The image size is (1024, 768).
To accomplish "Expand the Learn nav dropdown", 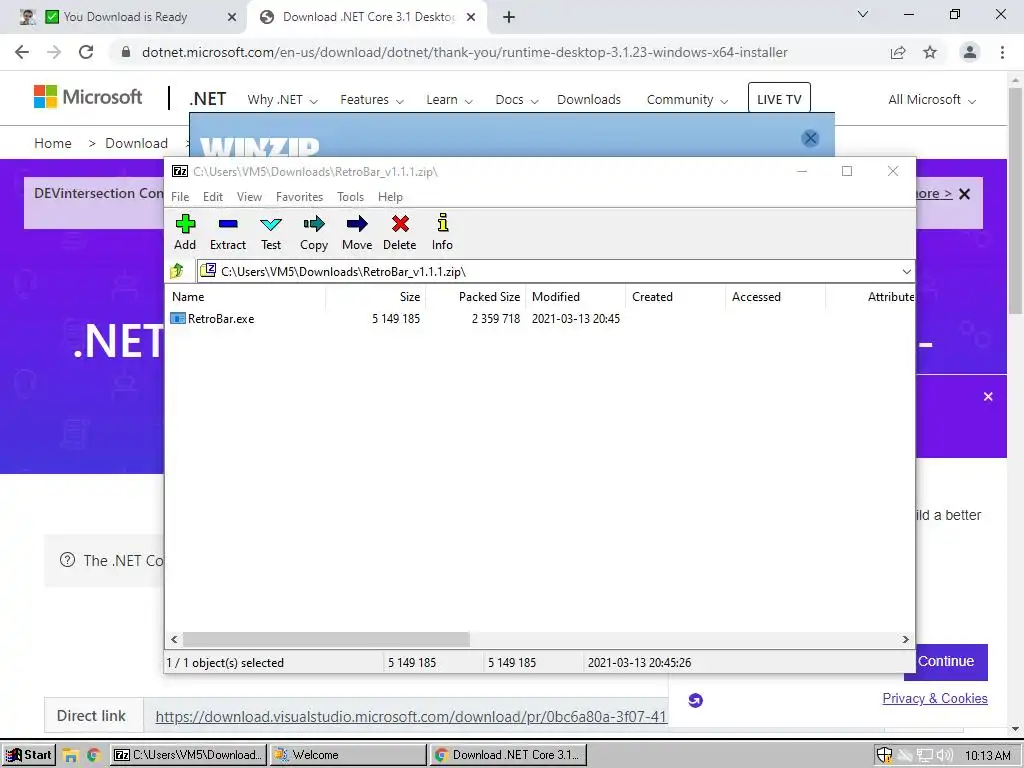I will click(449, 100).
